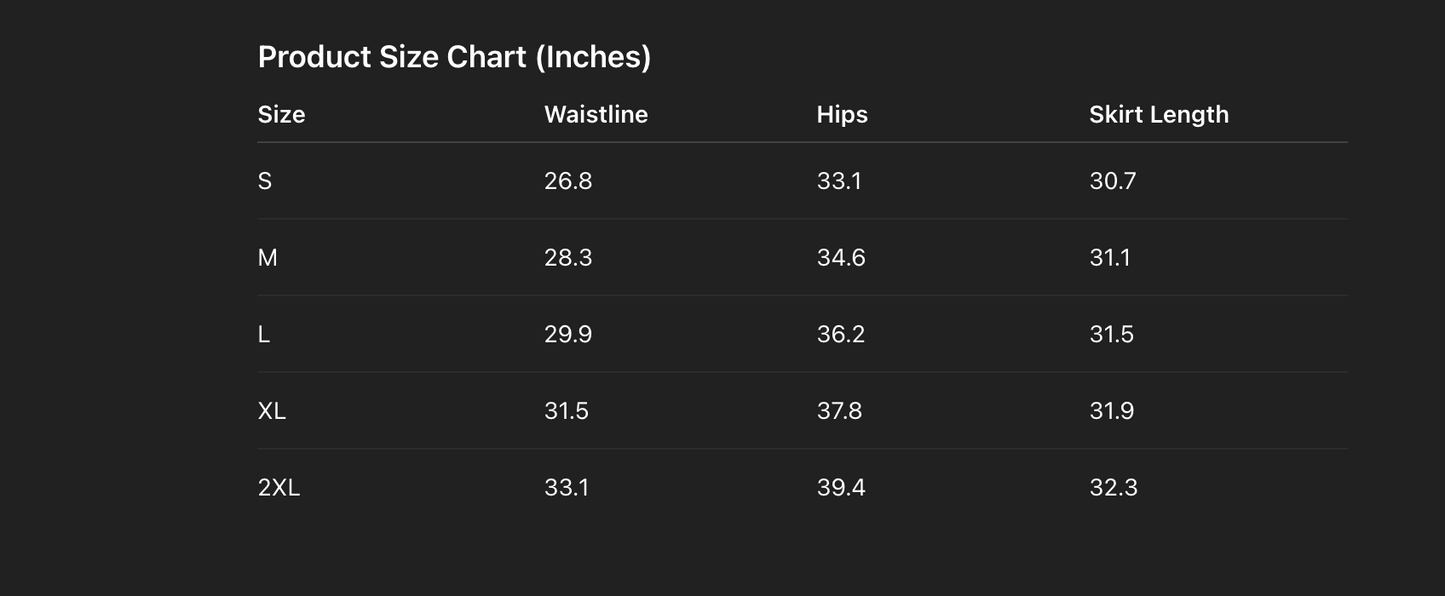Viewport: 1445px width, 596px height.
Task: Click the 26.8 waistline value
Action: pos(568,181)
